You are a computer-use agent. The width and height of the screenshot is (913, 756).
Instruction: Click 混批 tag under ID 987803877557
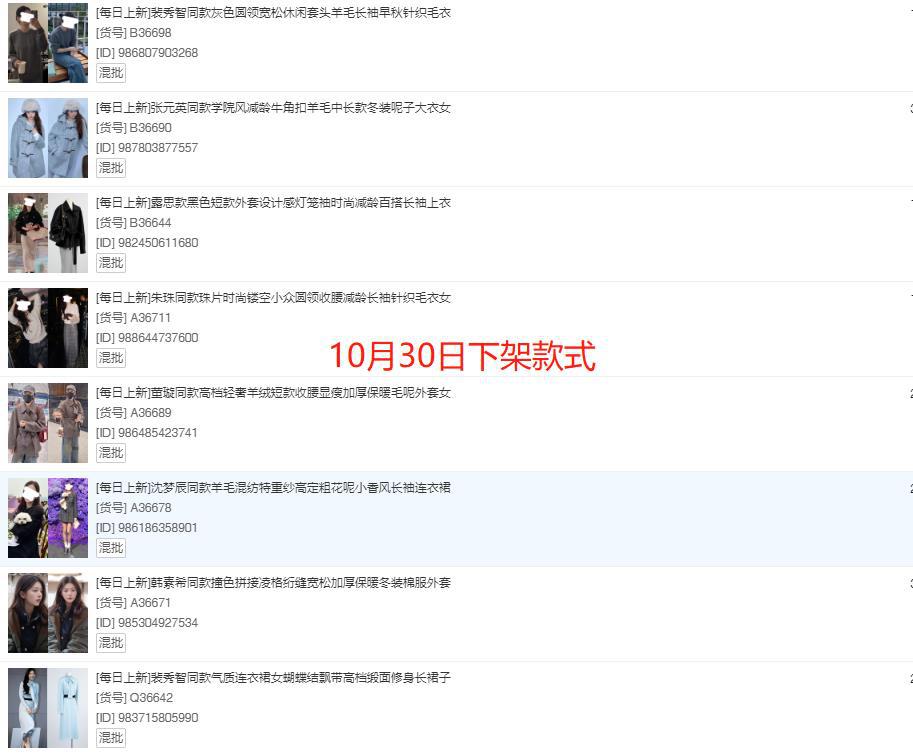tap(111, 168)
